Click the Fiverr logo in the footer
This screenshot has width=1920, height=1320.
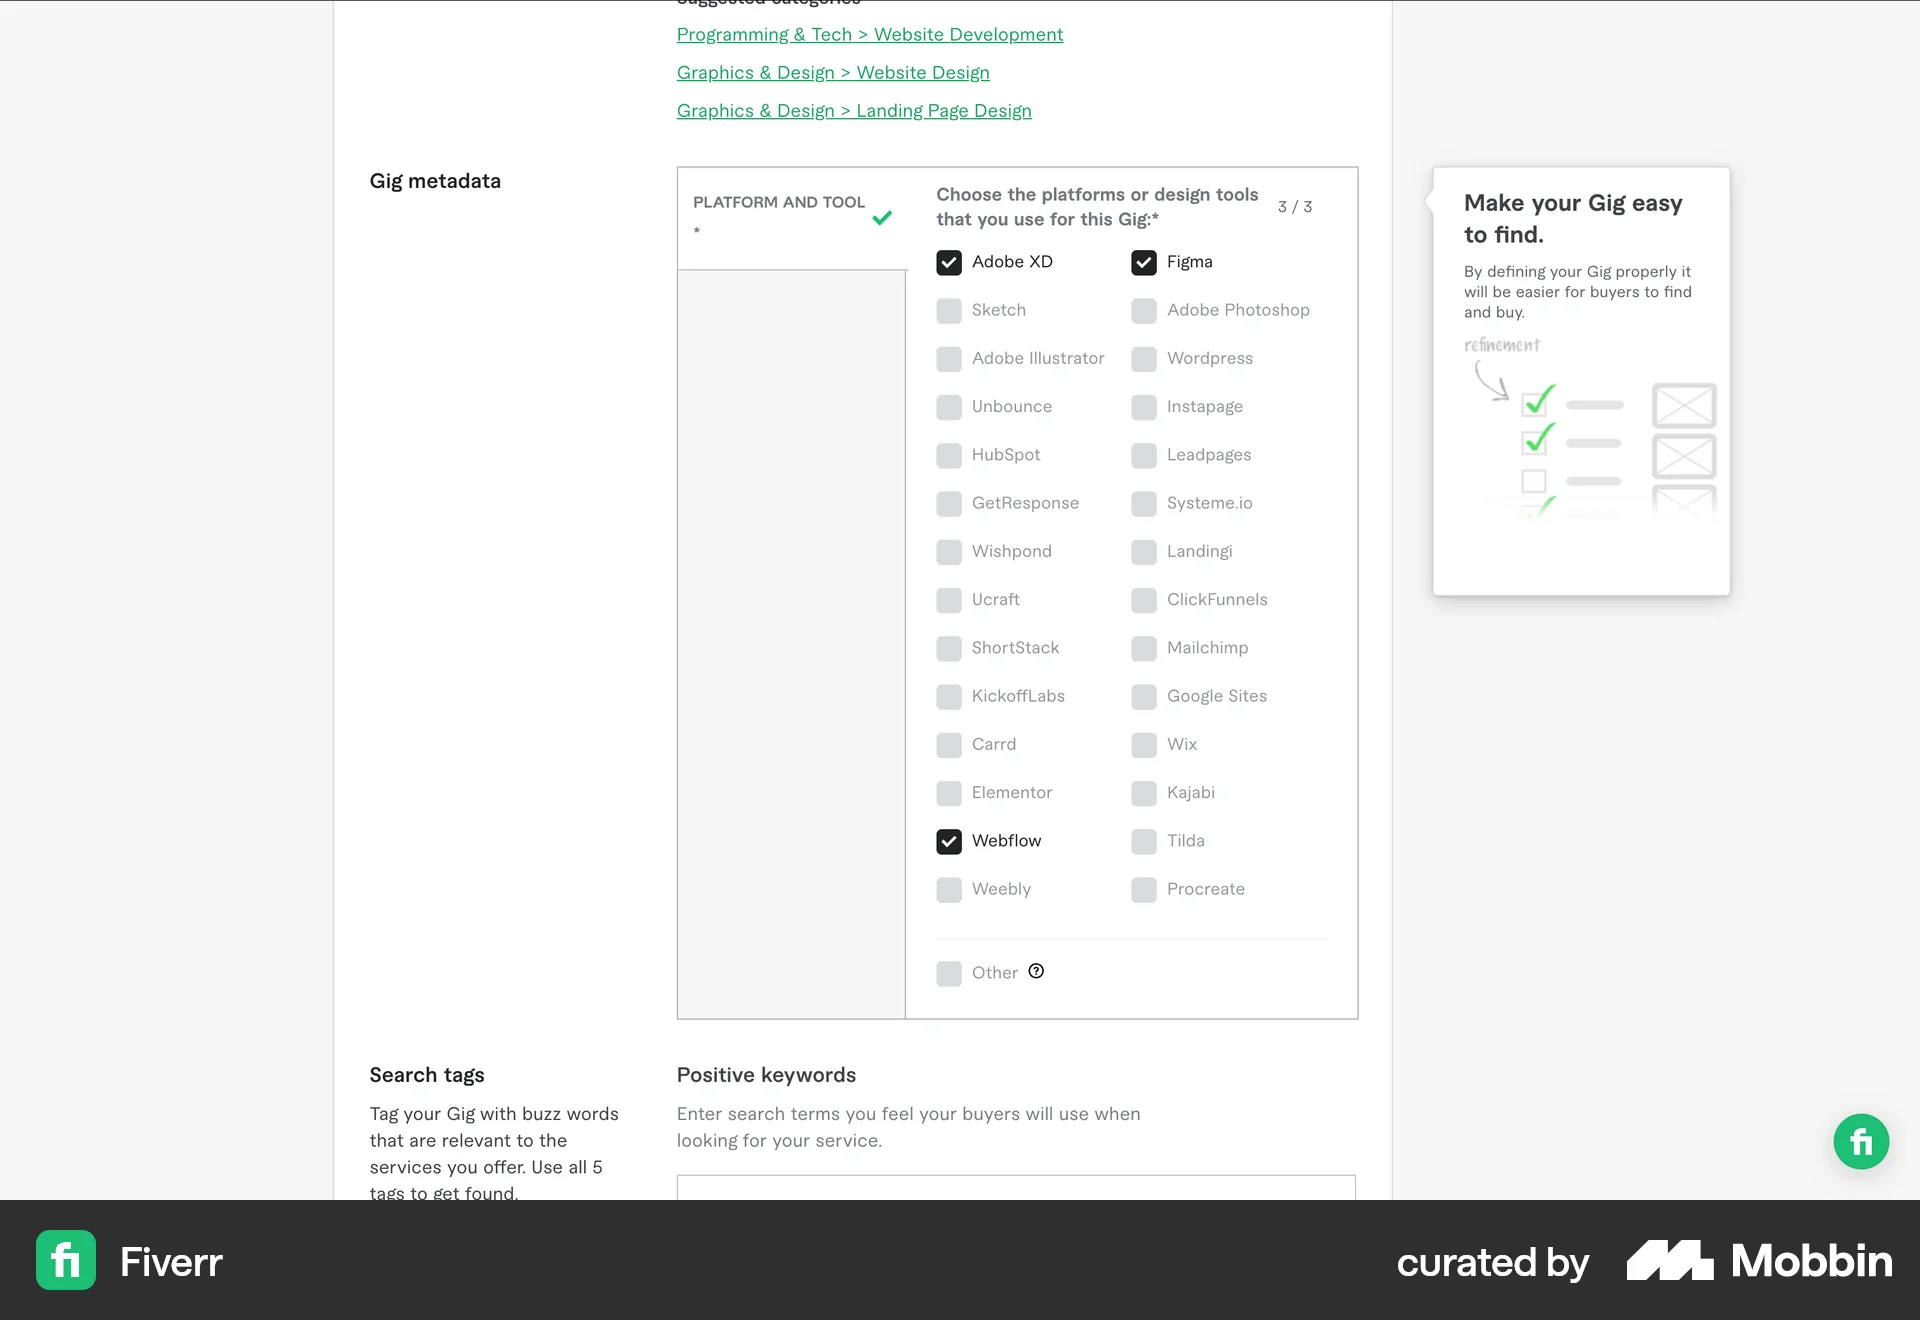(65, 1261)
